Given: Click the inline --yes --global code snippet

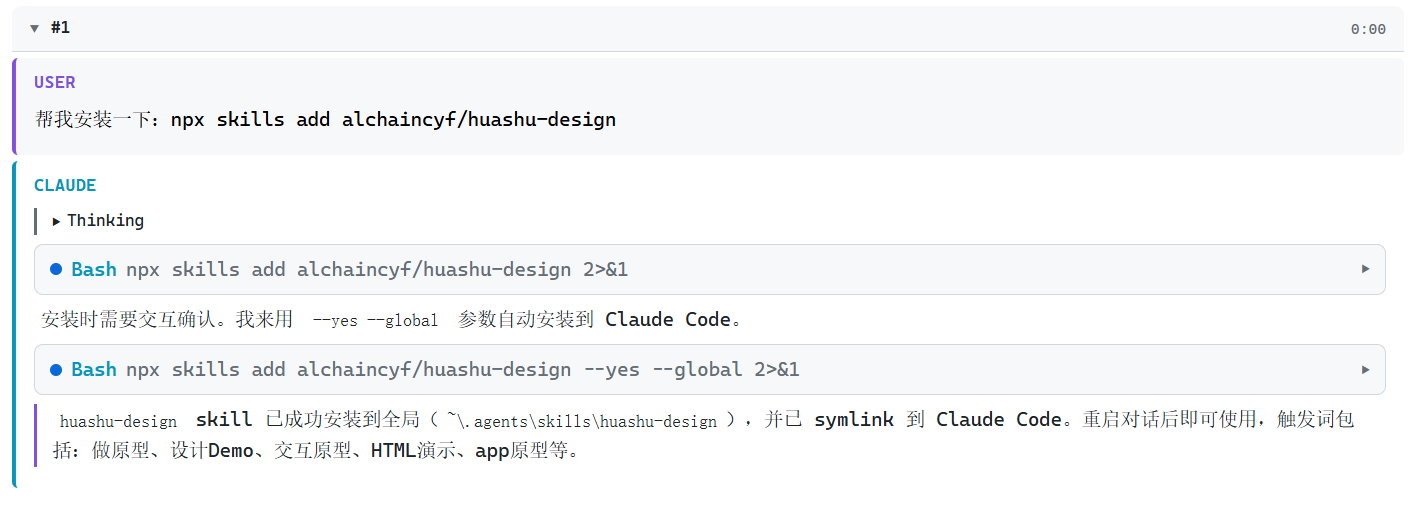Looking at the screenshot, I should 375,320.
